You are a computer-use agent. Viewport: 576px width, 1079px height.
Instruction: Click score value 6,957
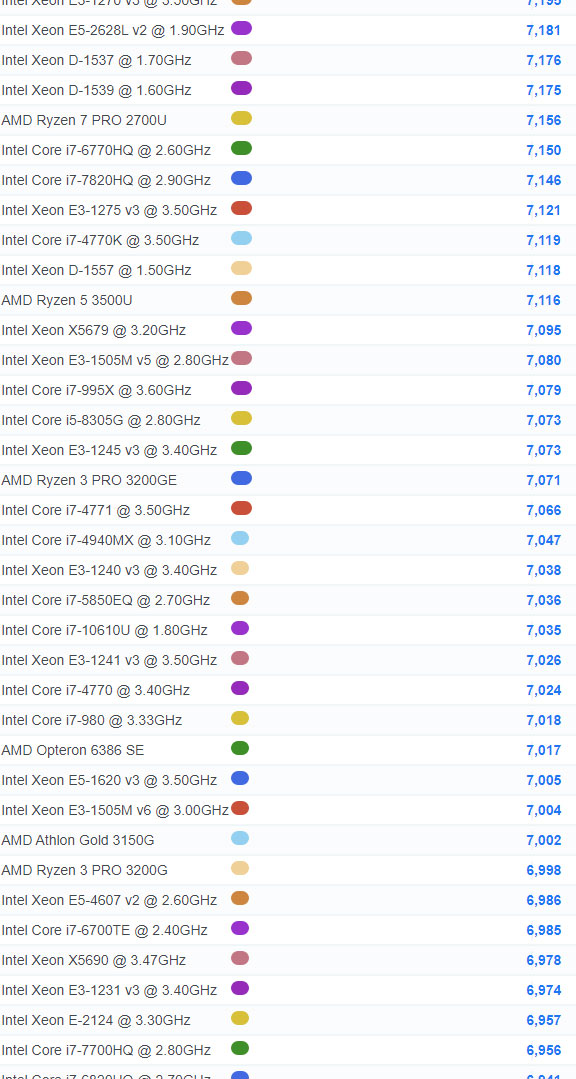[544, 1021]
